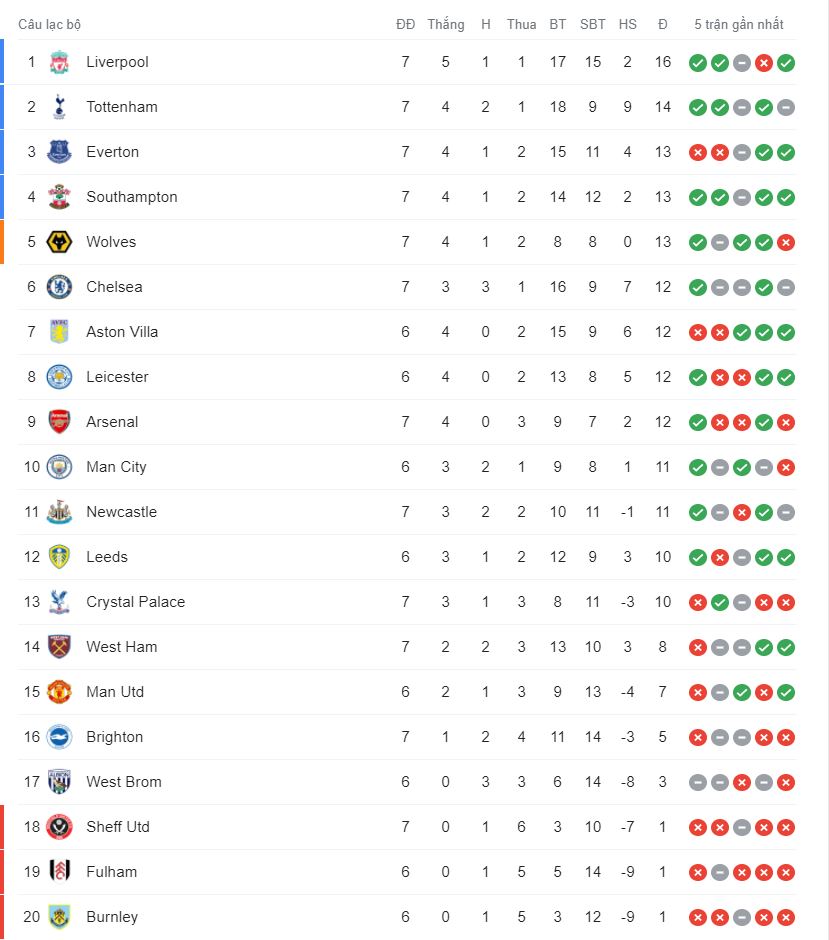Image resolution: width=829 pixels, height=940 pixels.
Task: Click the Đ points column header
Action: coord(662,24)
